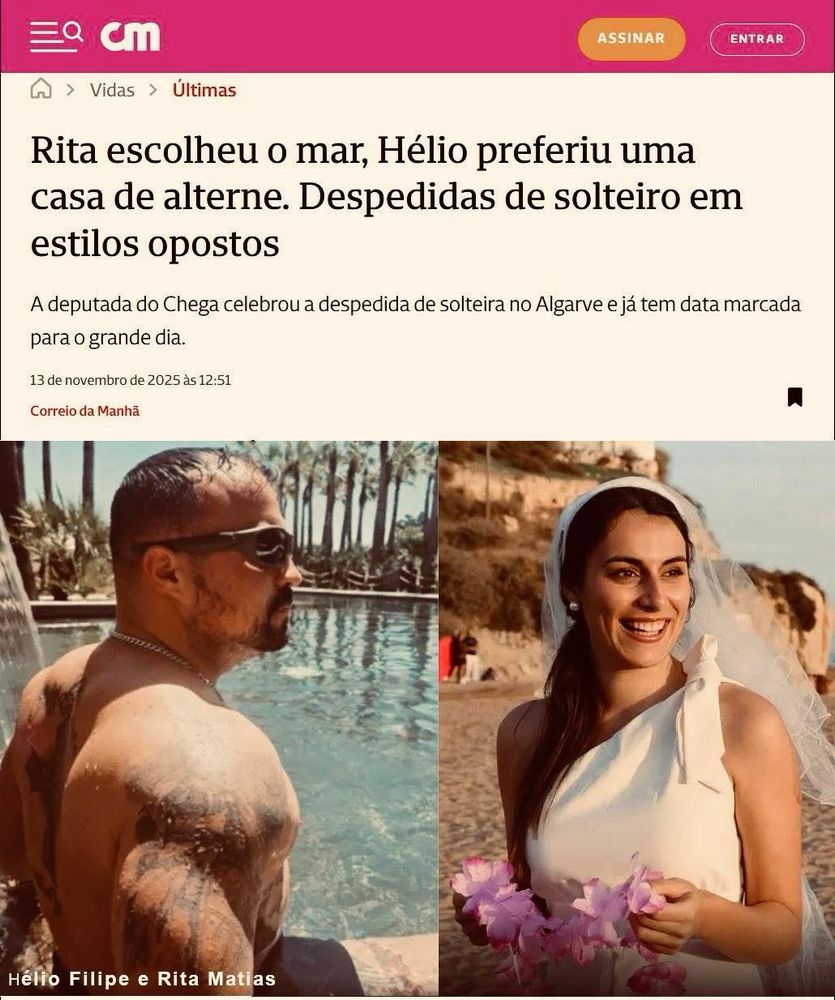Click the chevron between Vidas and Últimas
The width and height of the screenshot is (835, 1000).
coord(153,90)
